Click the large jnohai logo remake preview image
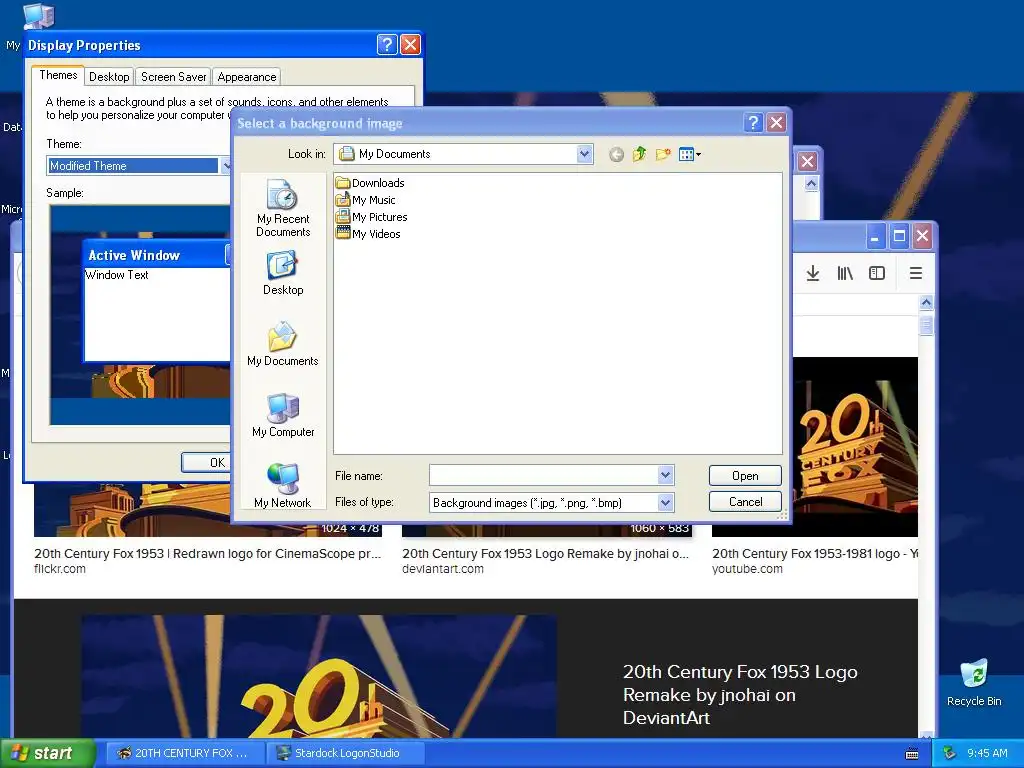The width and height of the screenshot is (1024, 768). 319,676
